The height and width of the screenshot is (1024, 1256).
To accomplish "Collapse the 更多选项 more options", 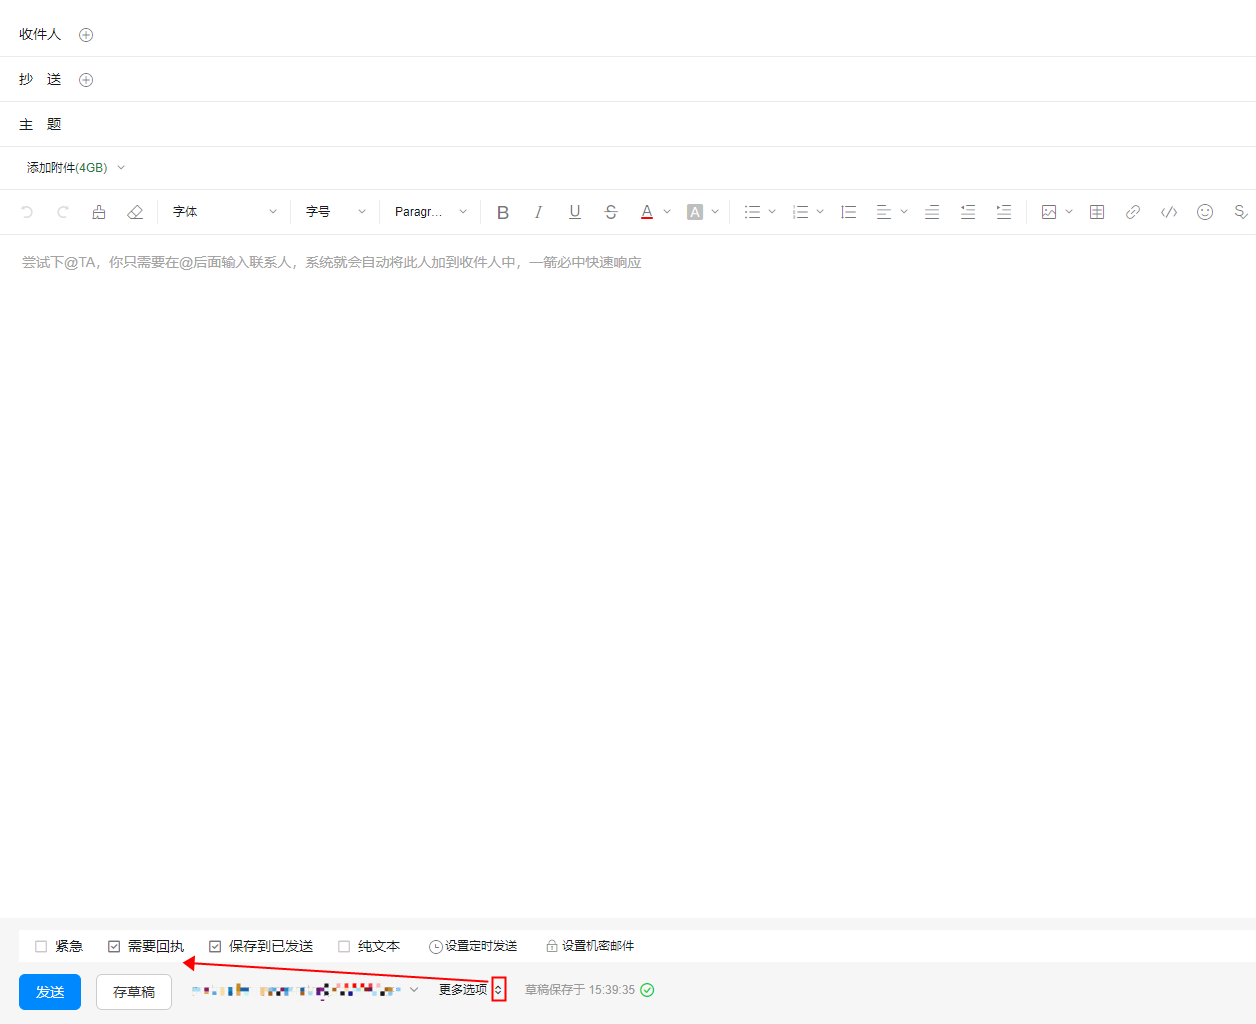I will (498, 990).
